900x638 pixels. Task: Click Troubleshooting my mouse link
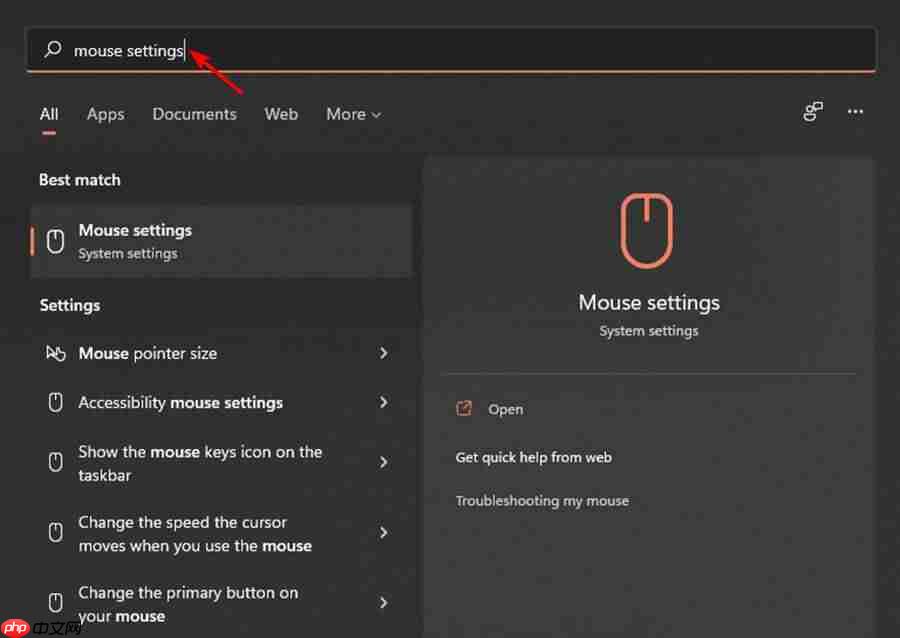click(x=542, y=500)
